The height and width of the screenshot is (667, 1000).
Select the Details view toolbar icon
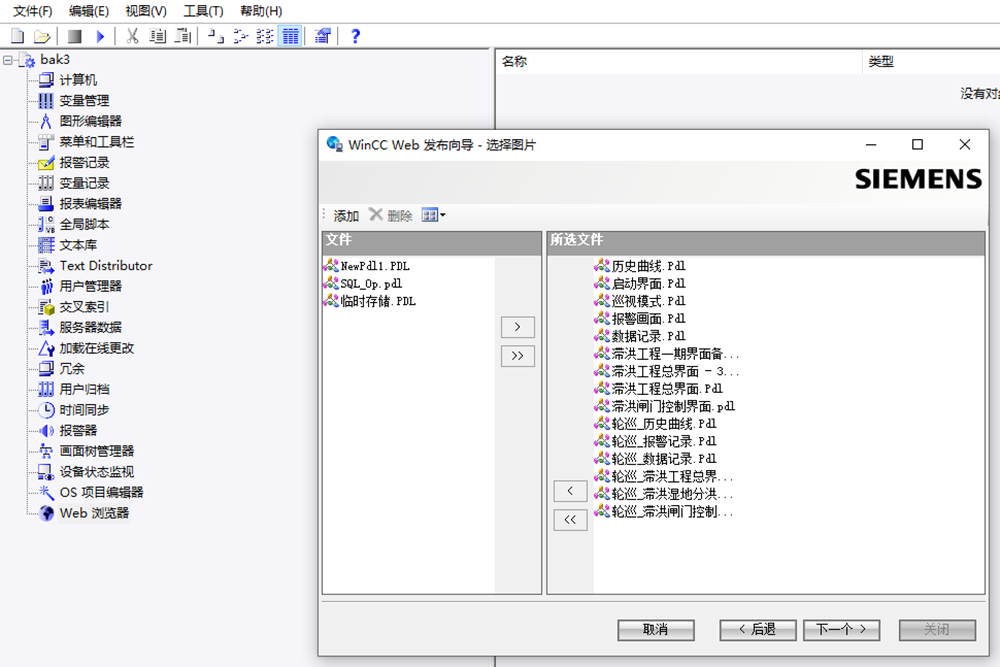[290, 36]
